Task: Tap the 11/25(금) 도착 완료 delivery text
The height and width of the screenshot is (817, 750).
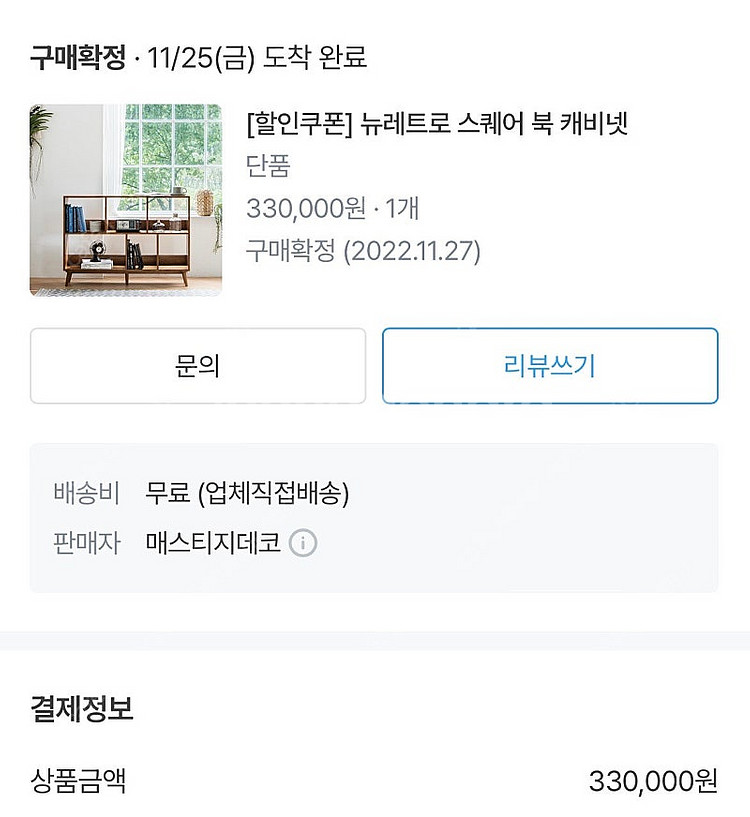Action: coord(257,57)
